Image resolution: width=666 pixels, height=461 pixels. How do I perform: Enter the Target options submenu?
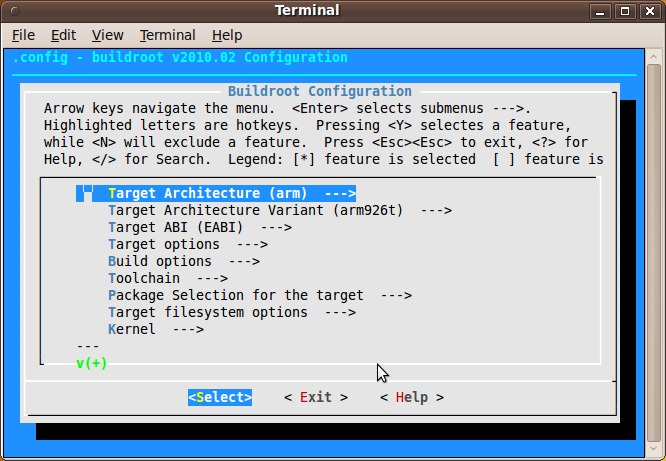tap(187, 245)
